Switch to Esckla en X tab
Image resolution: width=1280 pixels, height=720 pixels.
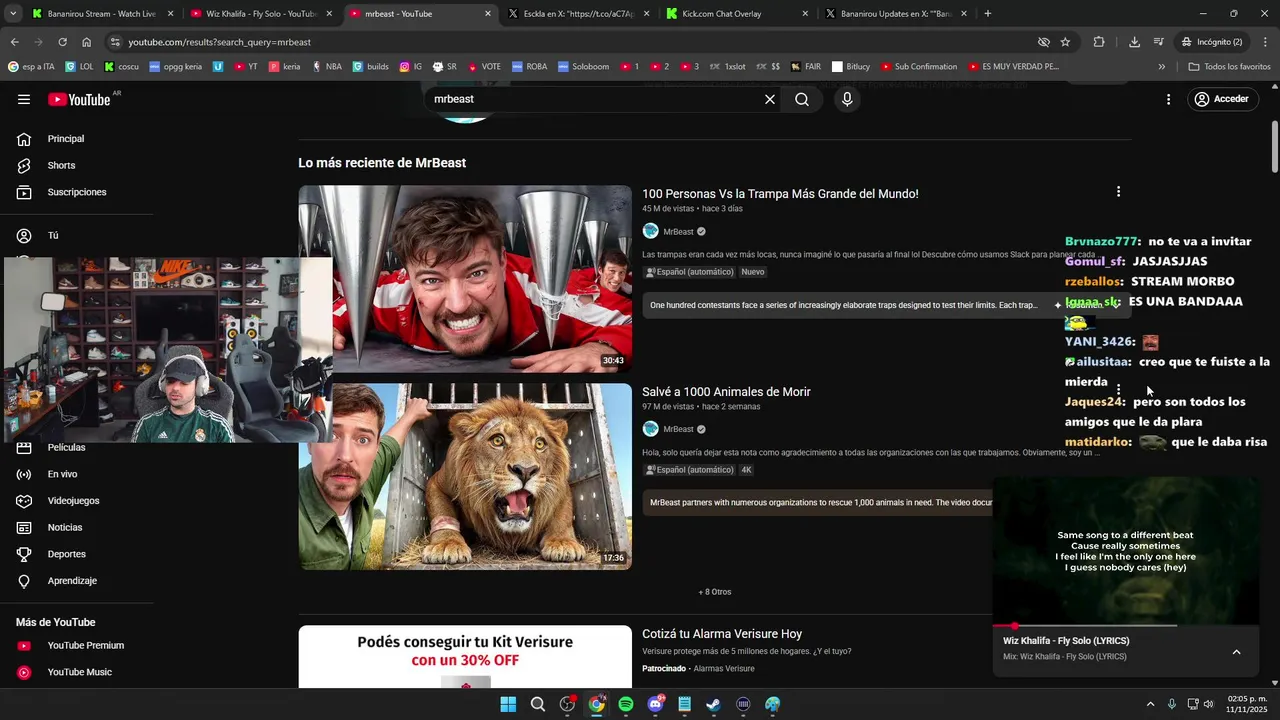click(x=578, y=14)
